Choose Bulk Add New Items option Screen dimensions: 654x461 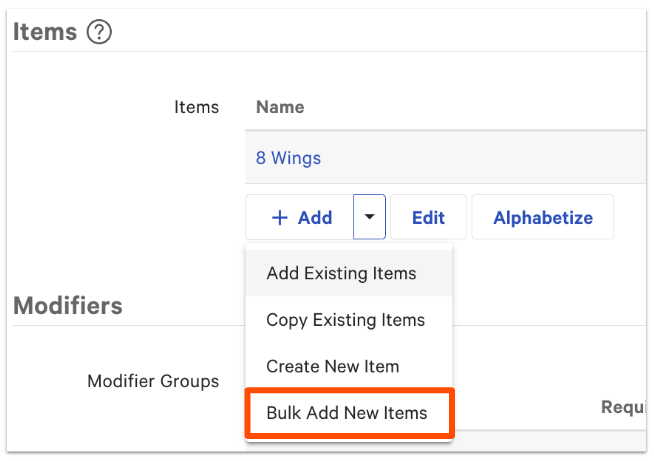click(x=346, y=412)
